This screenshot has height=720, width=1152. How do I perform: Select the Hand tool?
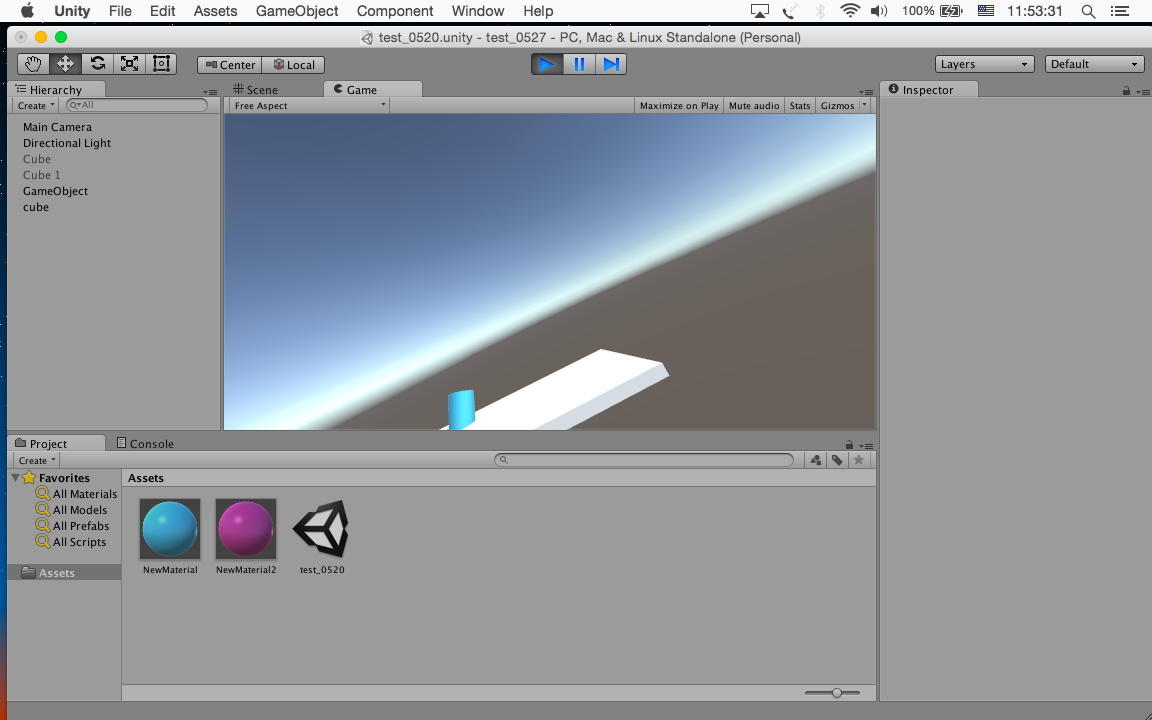(x=33, y=64)
